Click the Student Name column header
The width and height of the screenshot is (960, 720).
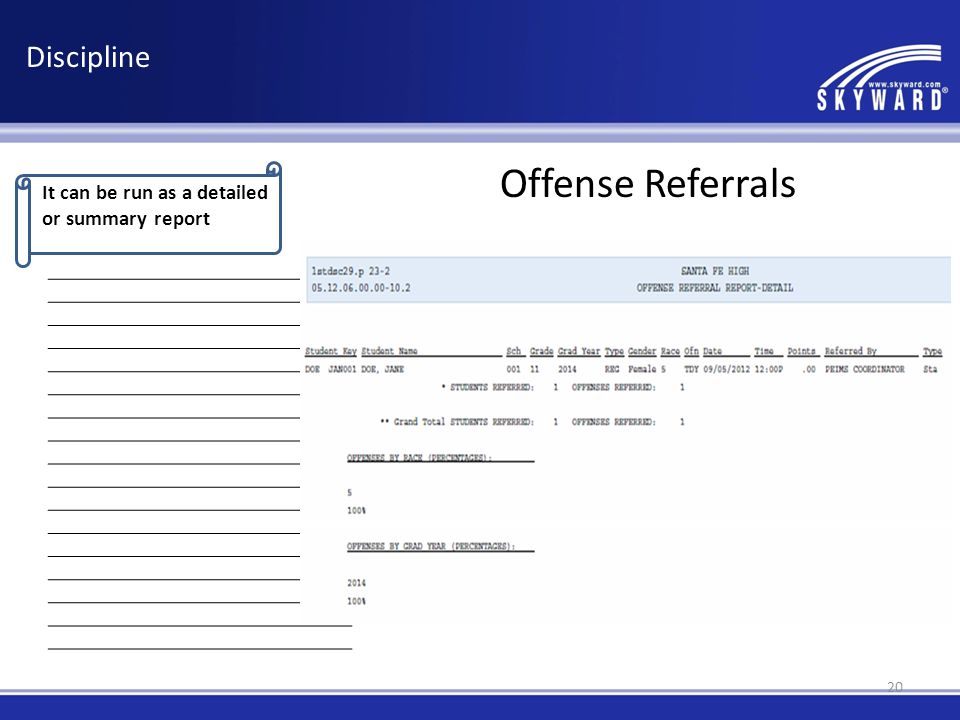389,351
